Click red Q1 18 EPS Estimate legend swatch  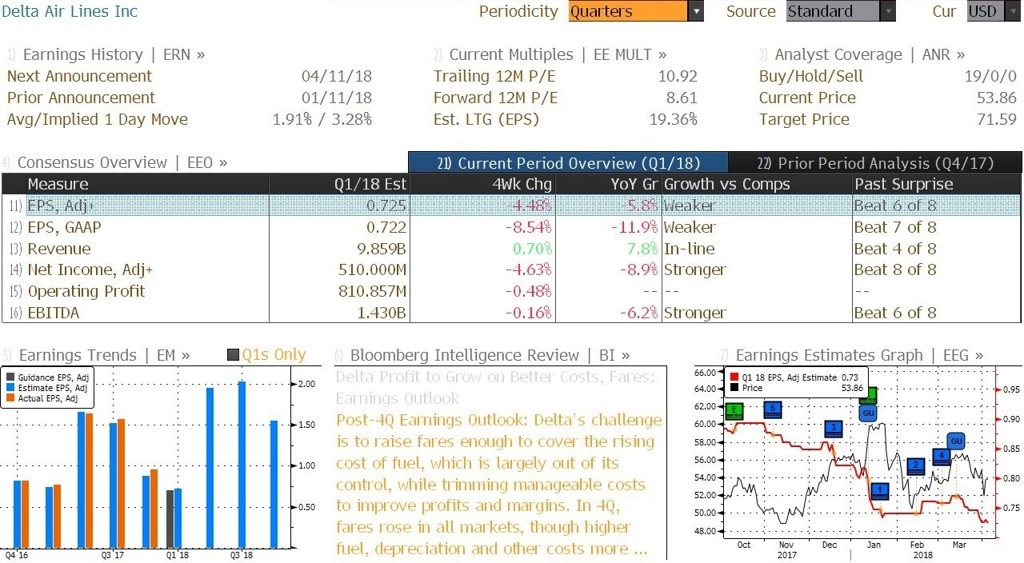click(735, 378)
